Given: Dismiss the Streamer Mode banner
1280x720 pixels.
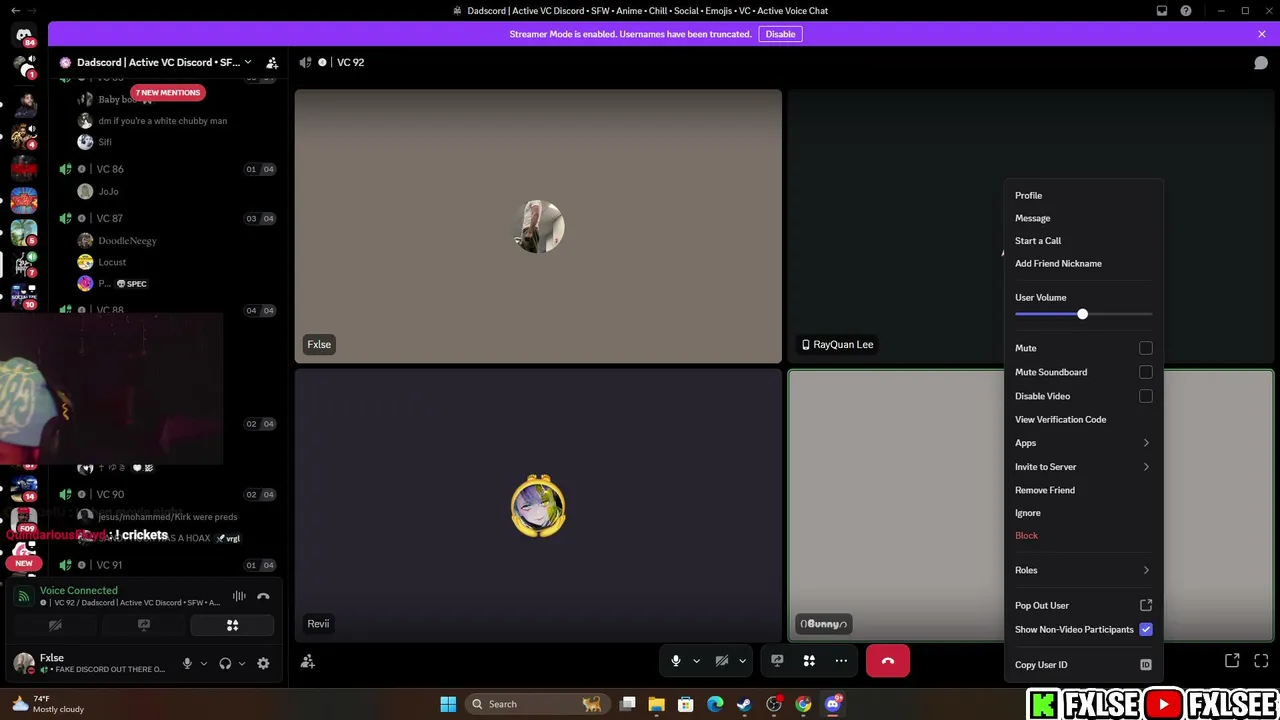Looking at the screenshot, I should coord(1262,34).
